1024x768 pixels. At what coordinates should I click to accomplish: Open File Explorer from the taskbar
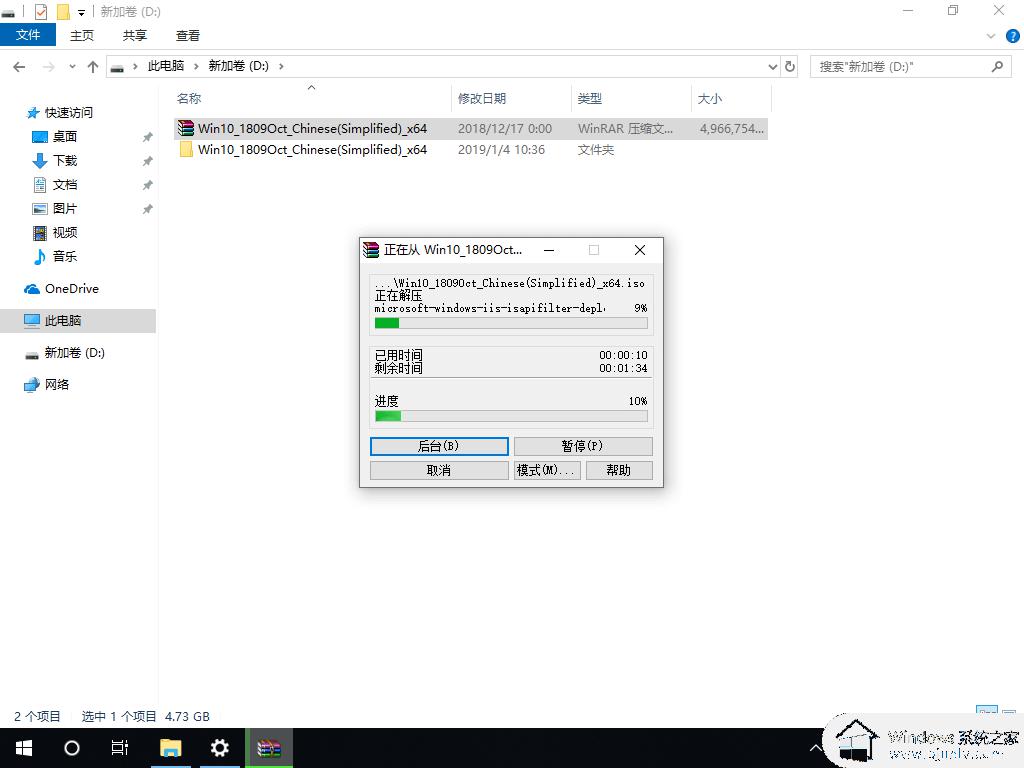171,748
